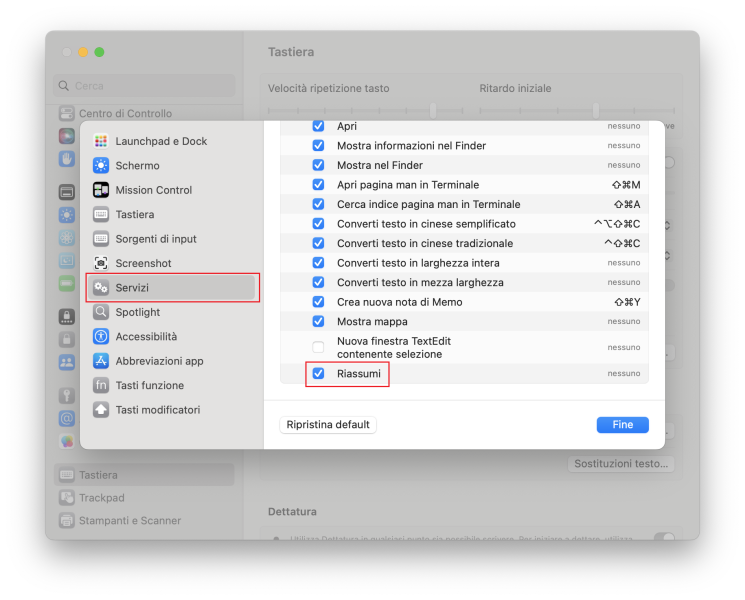The width and height of the screenshot is (745, 600).
Task: Select the Abbreviazioni app icon
Action: click(101, 361)
